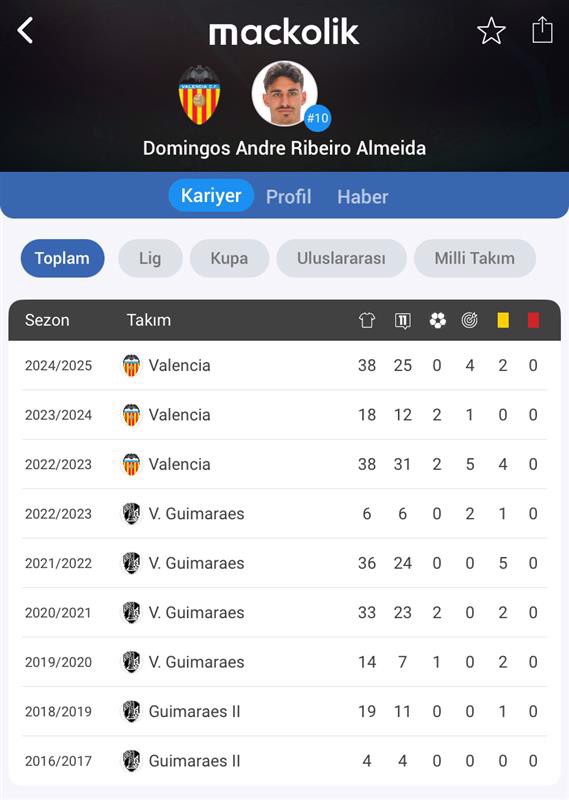Select the Toplam filter pill

[62, 258]
